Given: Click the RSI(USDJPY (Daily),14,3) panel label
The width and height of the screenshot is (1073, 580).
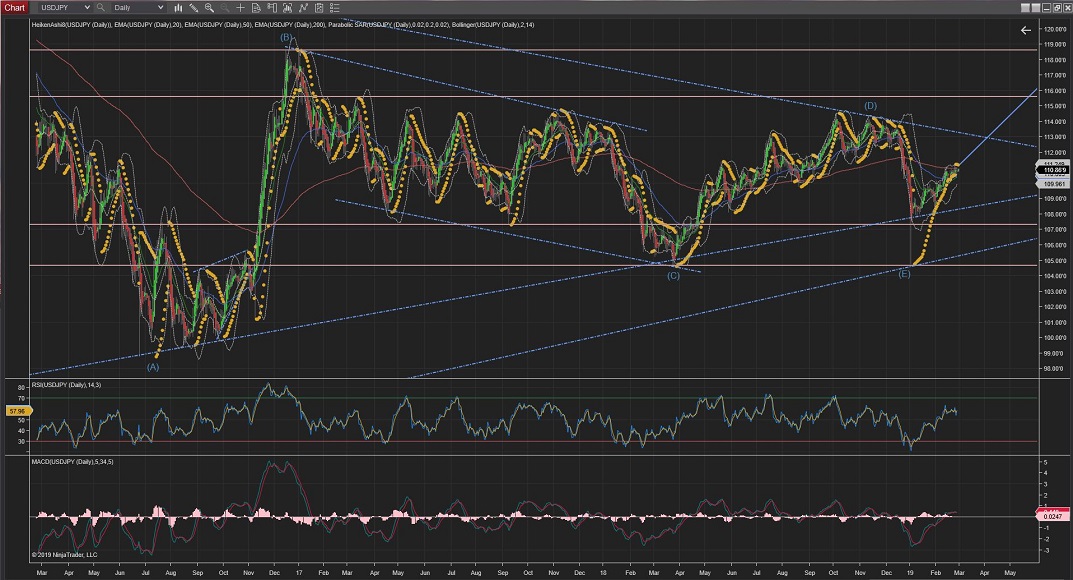Looking at the screenshot, I should click(66, 385).
